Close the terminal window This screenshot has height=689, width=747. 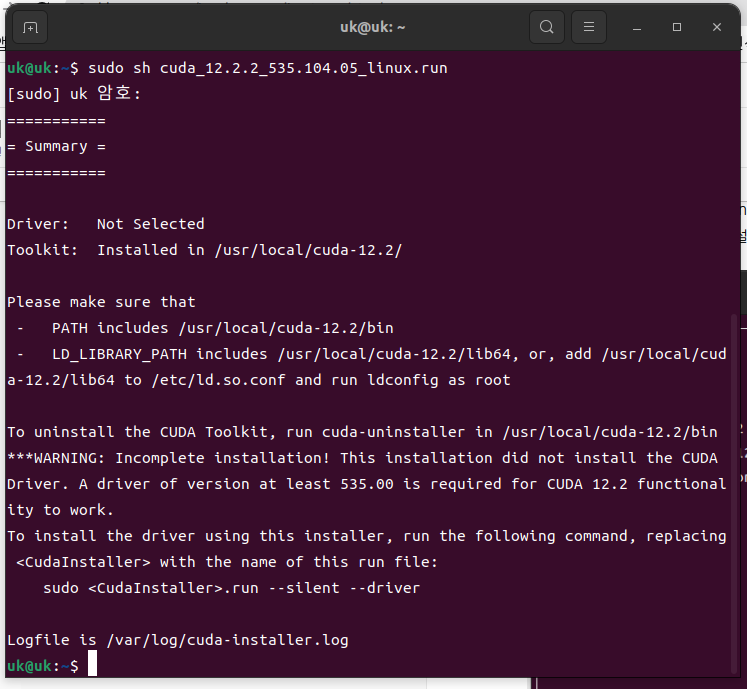(x=717, y=27)
